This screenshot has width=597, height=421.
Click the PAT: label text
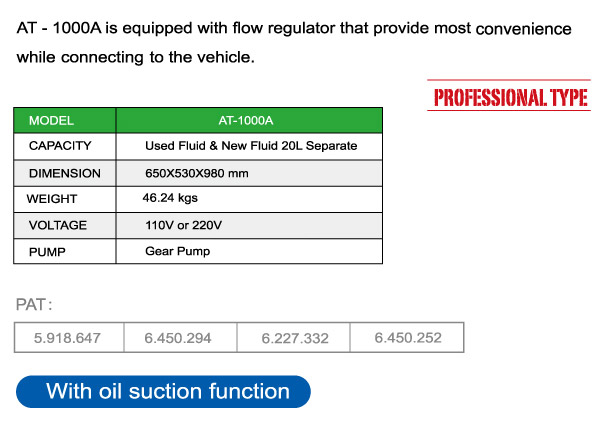pos(34,305)
